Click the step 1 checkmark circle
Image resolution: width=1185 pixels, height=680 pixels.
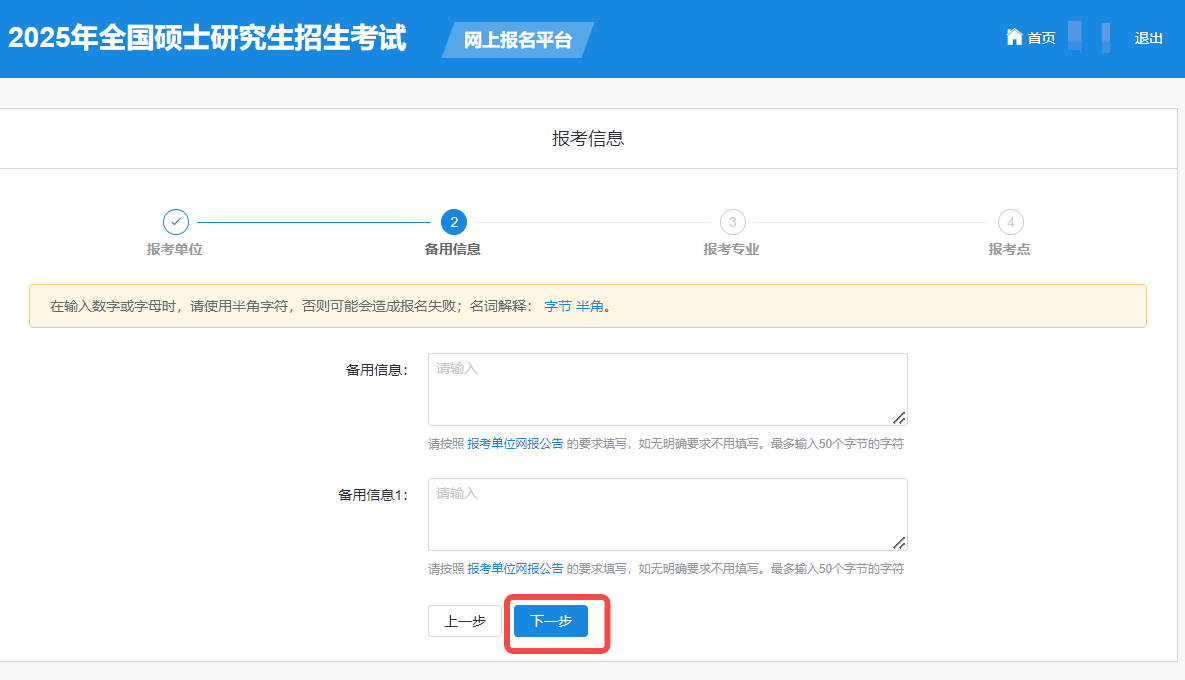[175, 221]
